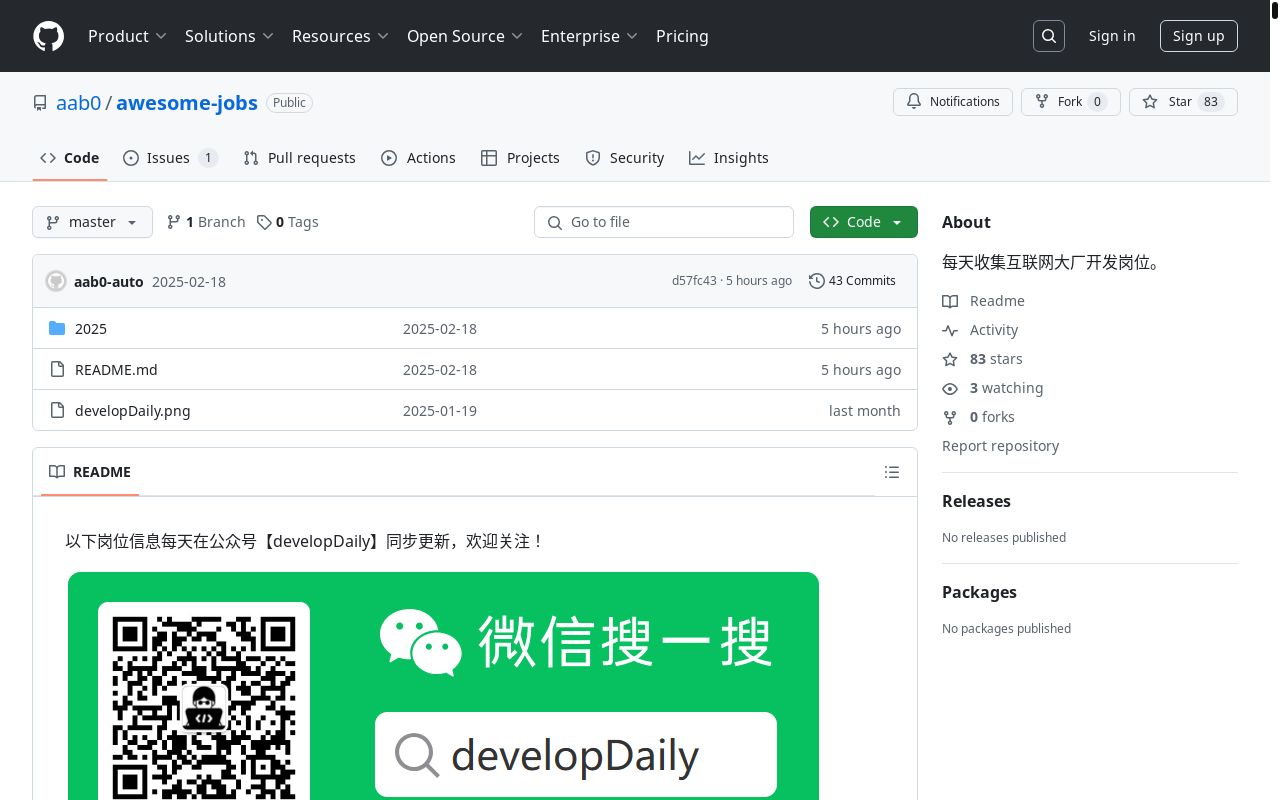Screen dimensions: 1280x800
Task: Open the 2025 folder icon
Action: tap(58, 328)
